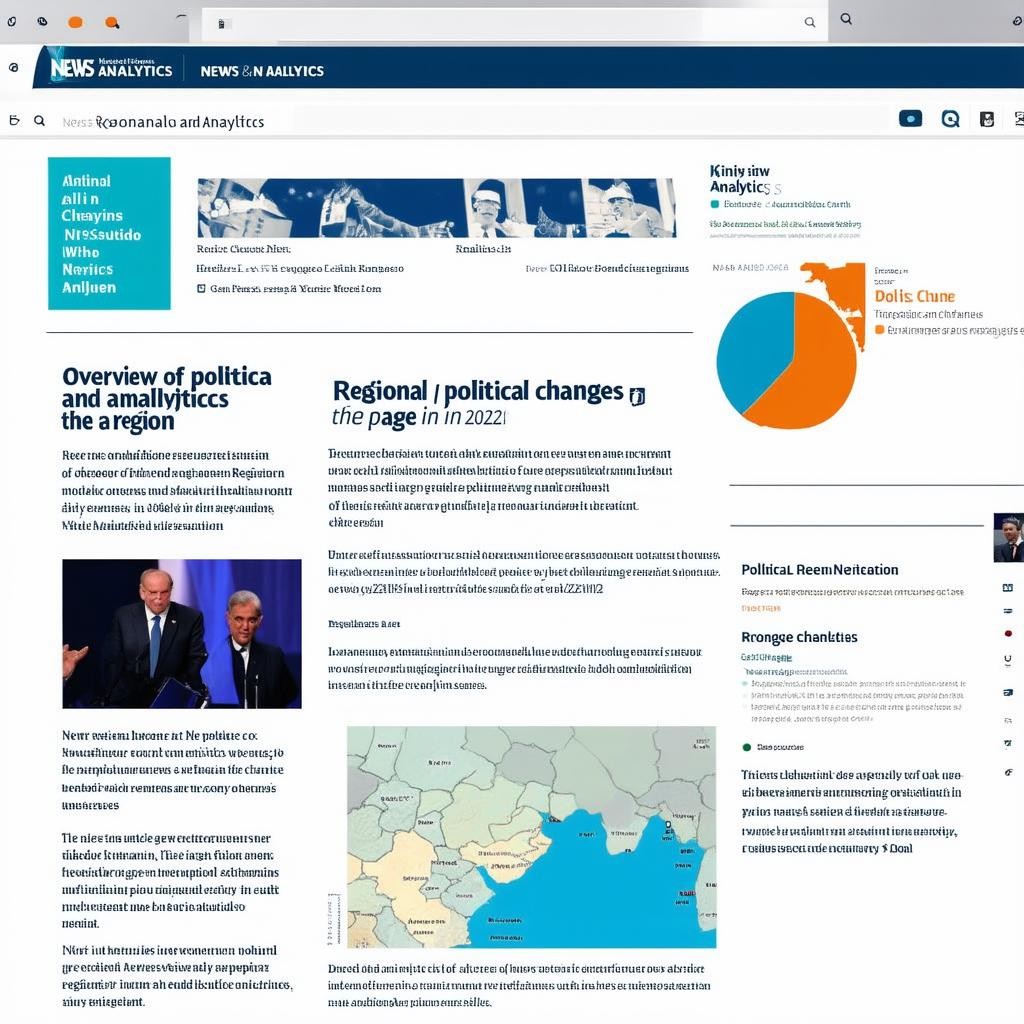Click the small icon after "political changes" headline

coord(637,396)
